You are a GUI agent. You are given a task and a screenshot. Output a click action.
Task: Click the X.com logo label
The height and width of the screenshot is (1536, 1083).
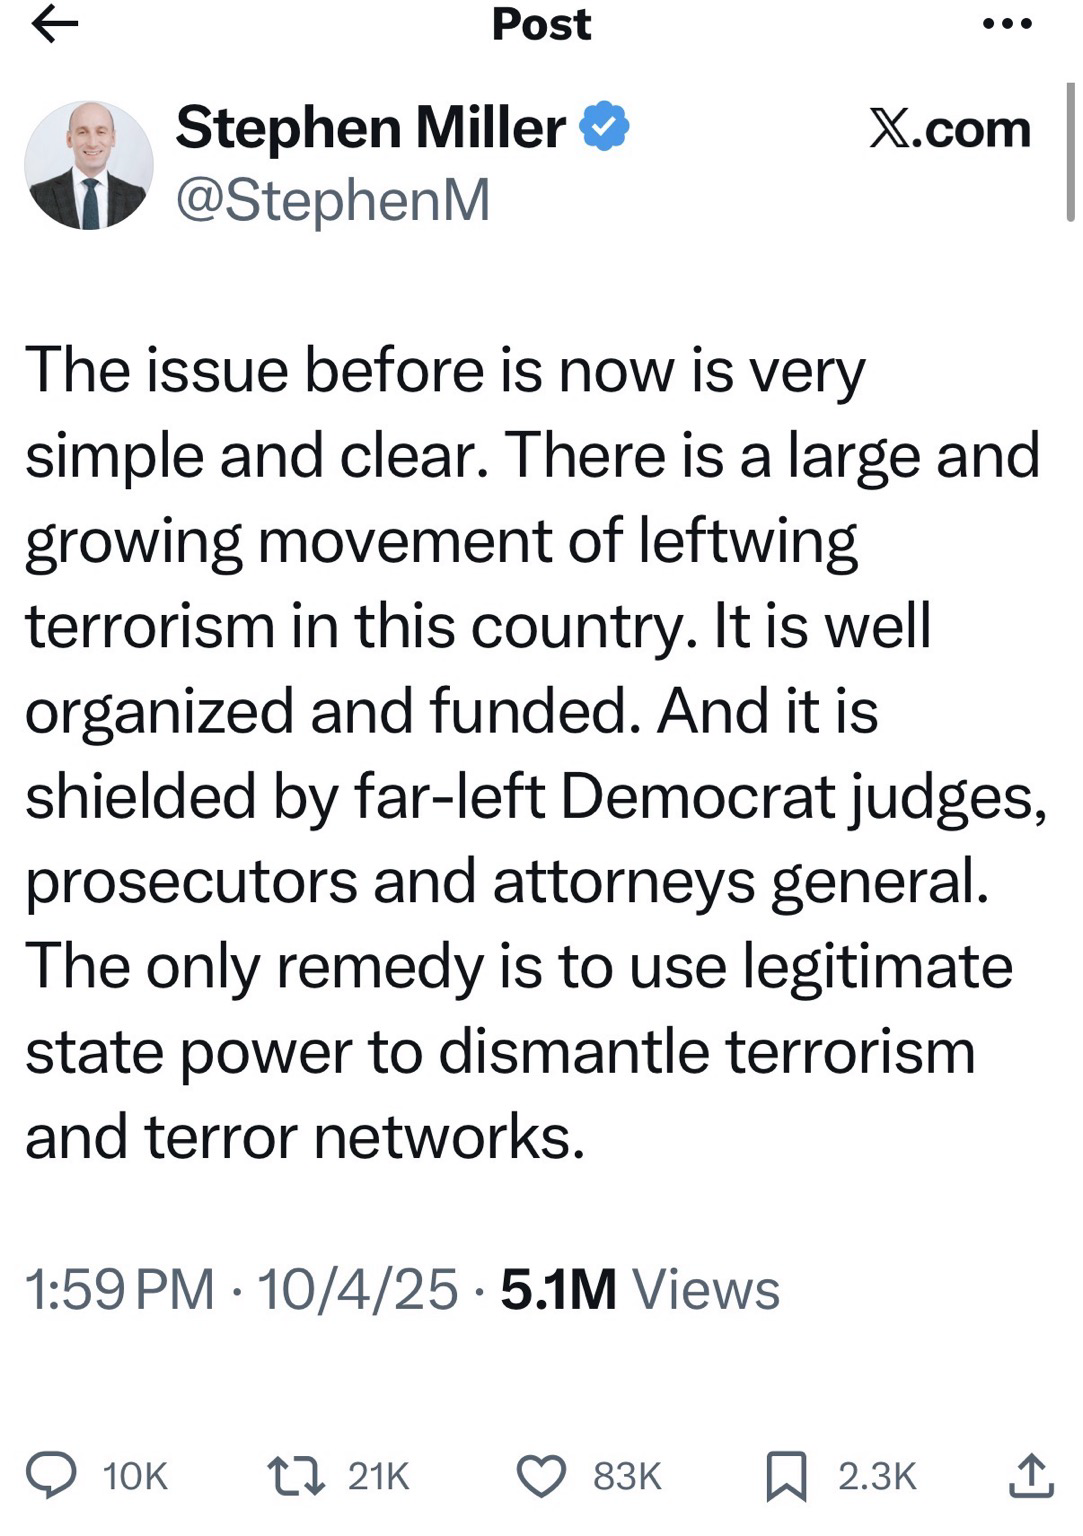(948, 129)
